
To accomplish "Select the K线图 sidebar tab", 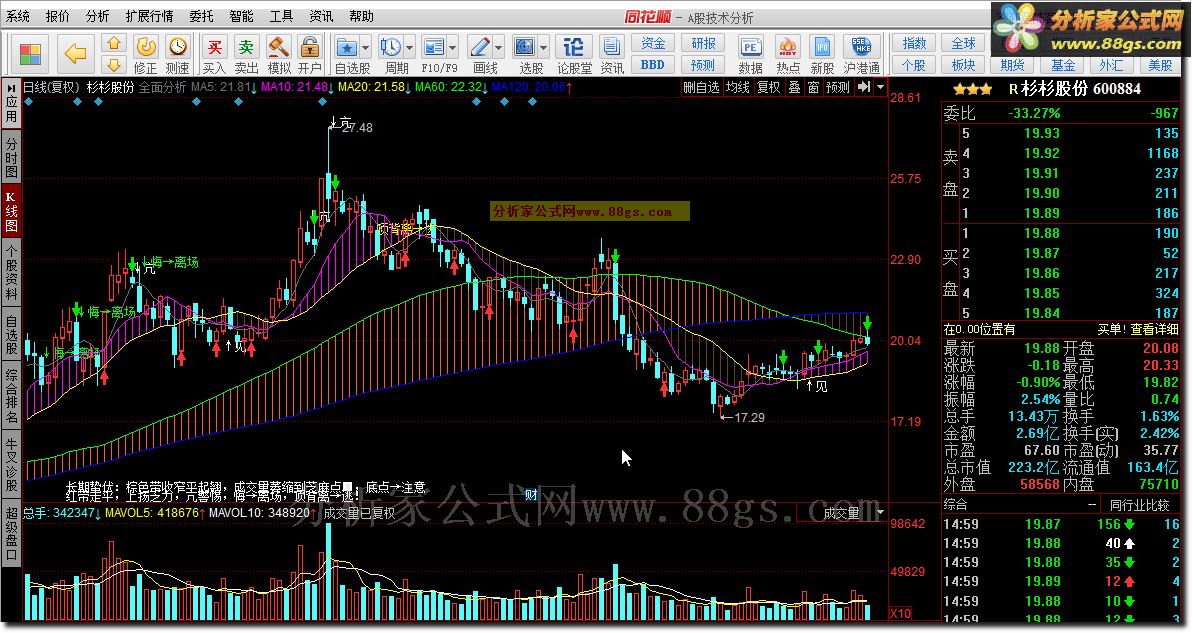I will coord(11,212).
